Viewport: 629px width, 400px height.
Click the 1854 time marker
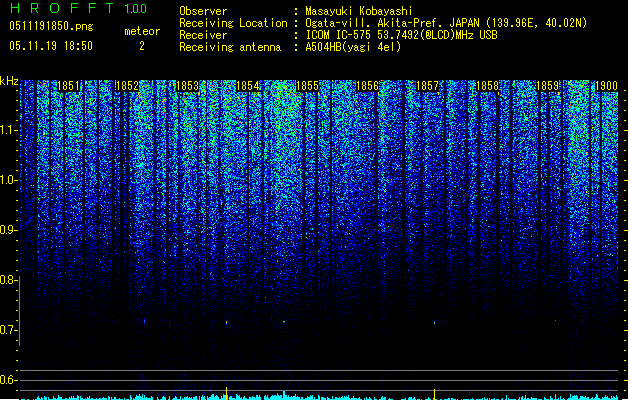coord(248,86)
